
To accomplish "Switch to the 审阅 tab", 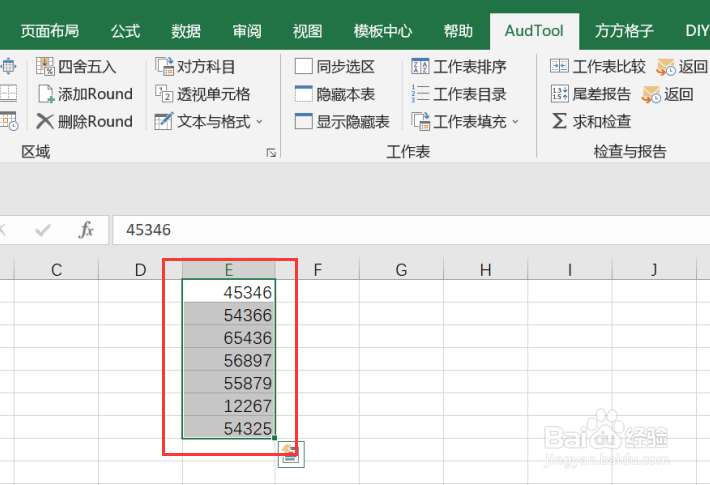I will tap(247, 31).
